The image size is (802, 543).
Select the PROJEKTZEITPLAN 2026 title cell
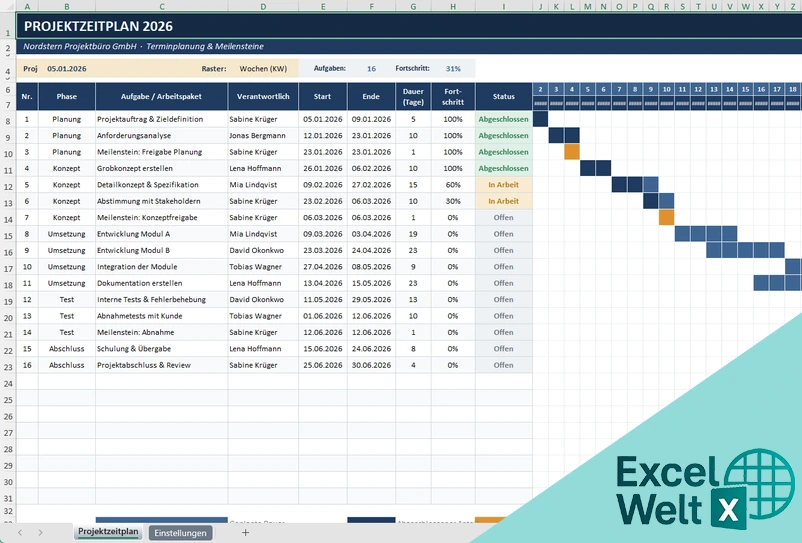pyautogui.click(x=409, y=26)
